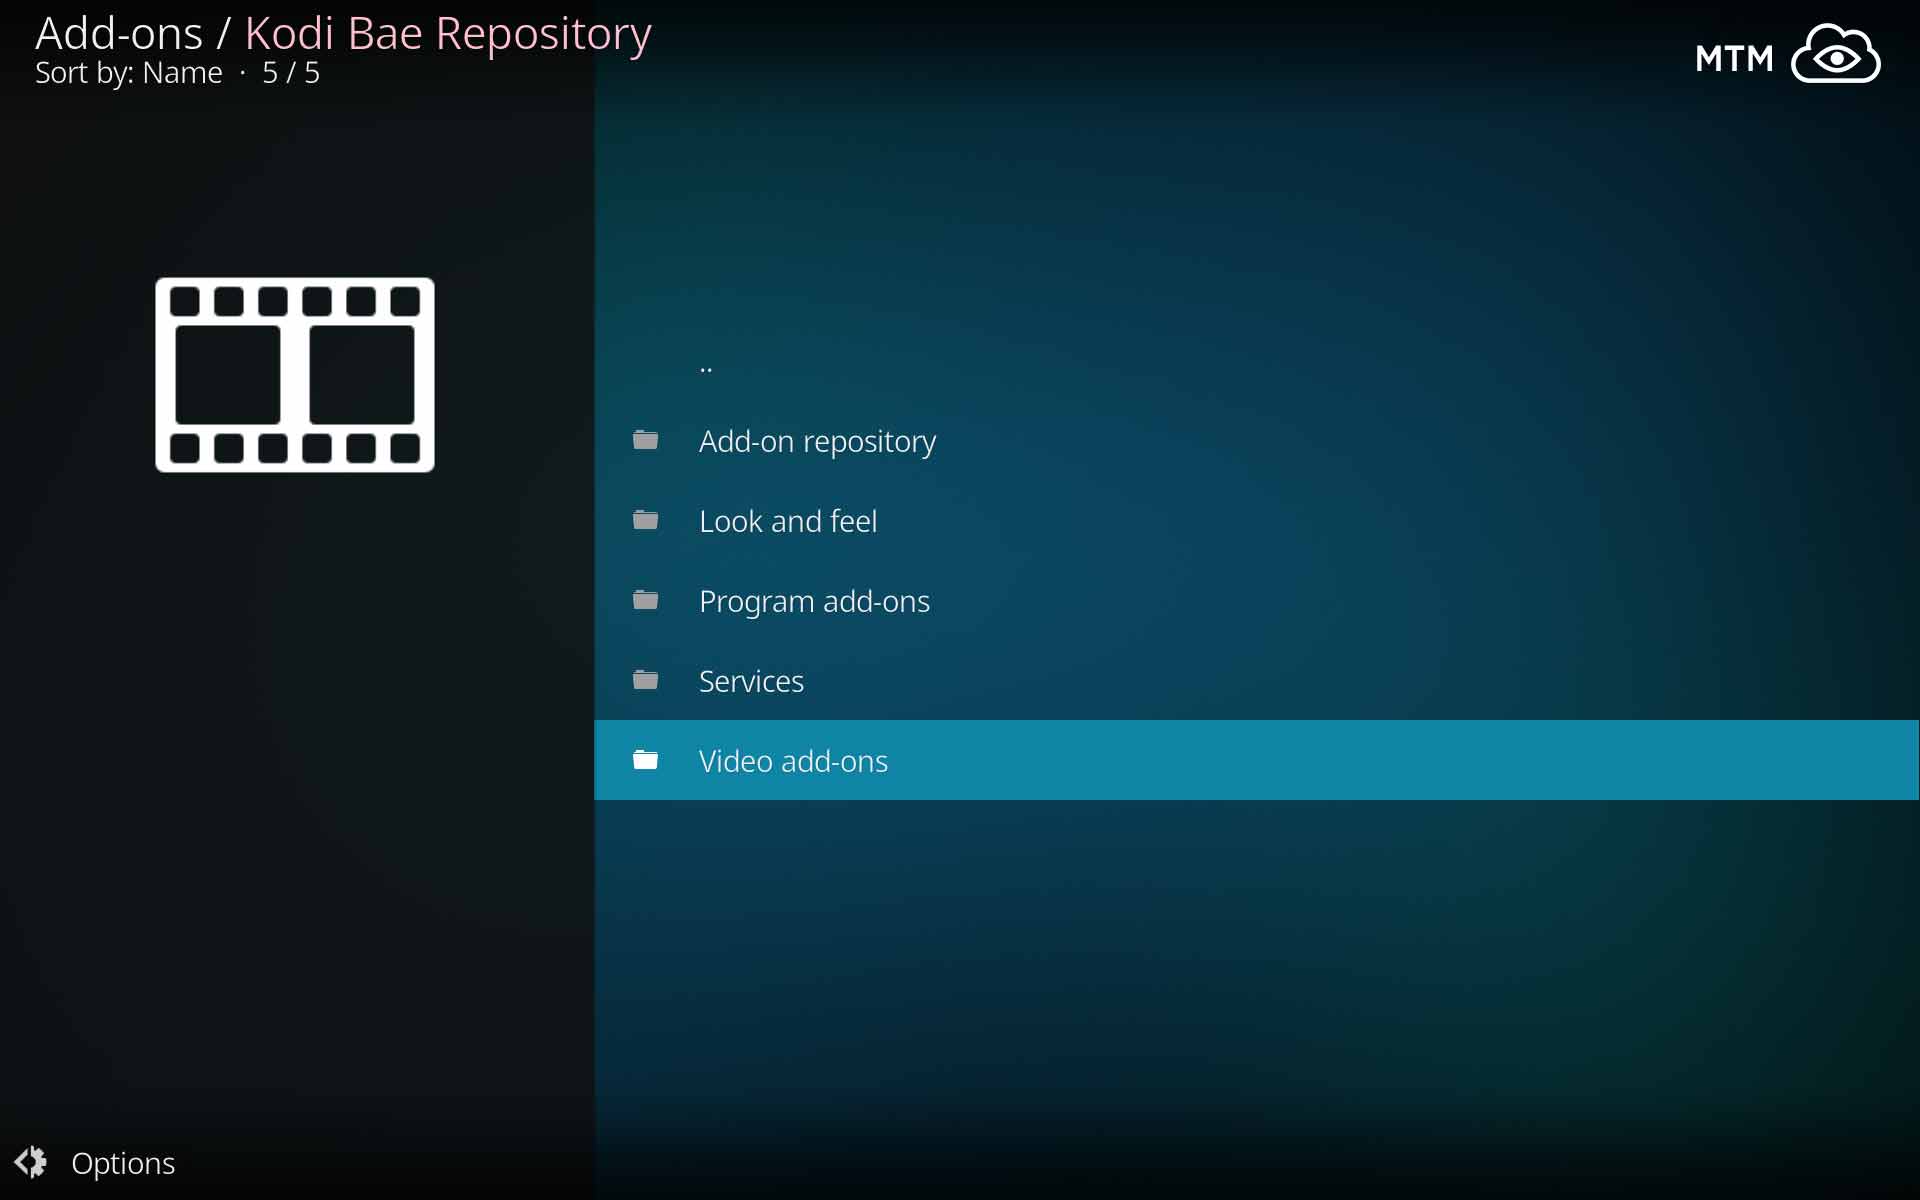Click the Kodi Bae Repository title
The image size is (1920, 1200).
[448, 33]
